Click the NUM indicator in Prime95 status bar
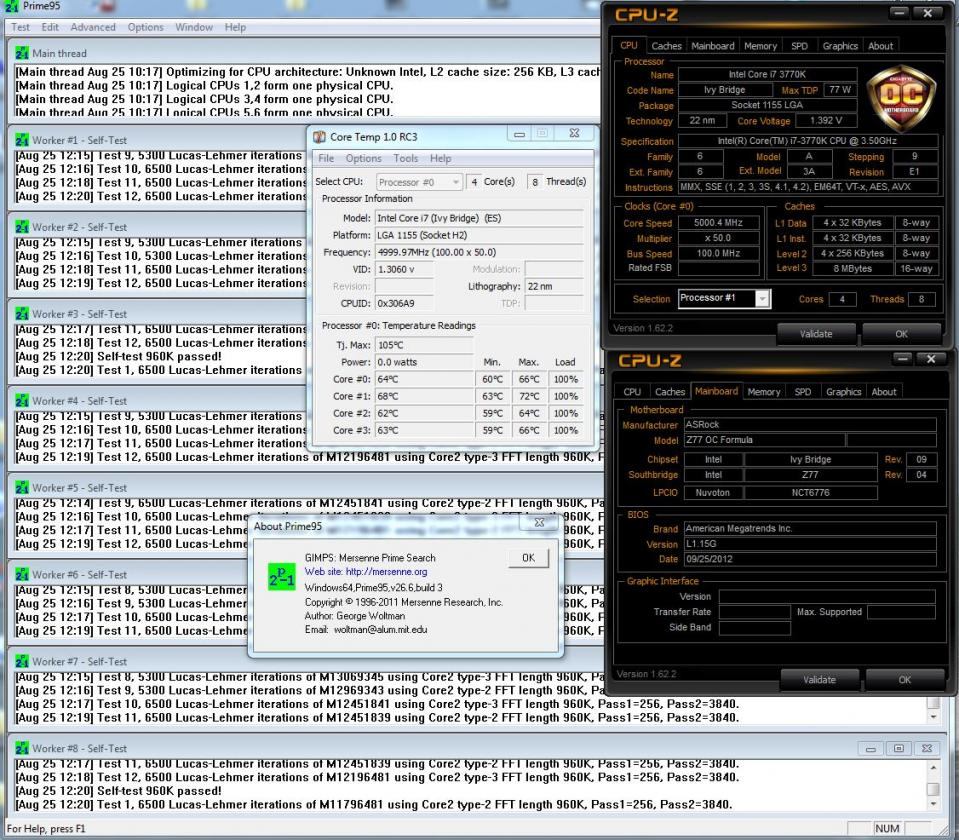The image size is (959, 840). point(887,828)
